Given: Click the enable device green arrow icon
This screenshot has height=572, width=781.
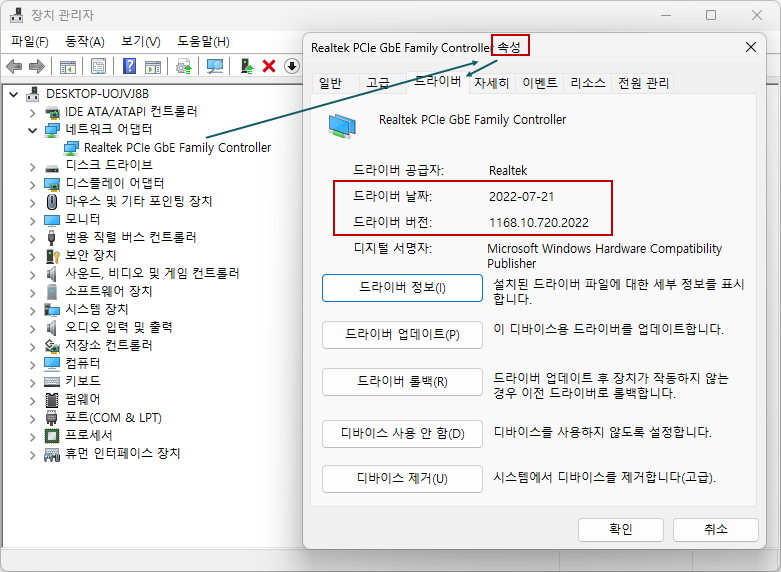Looking at the screenshot, I should point(247,66).
